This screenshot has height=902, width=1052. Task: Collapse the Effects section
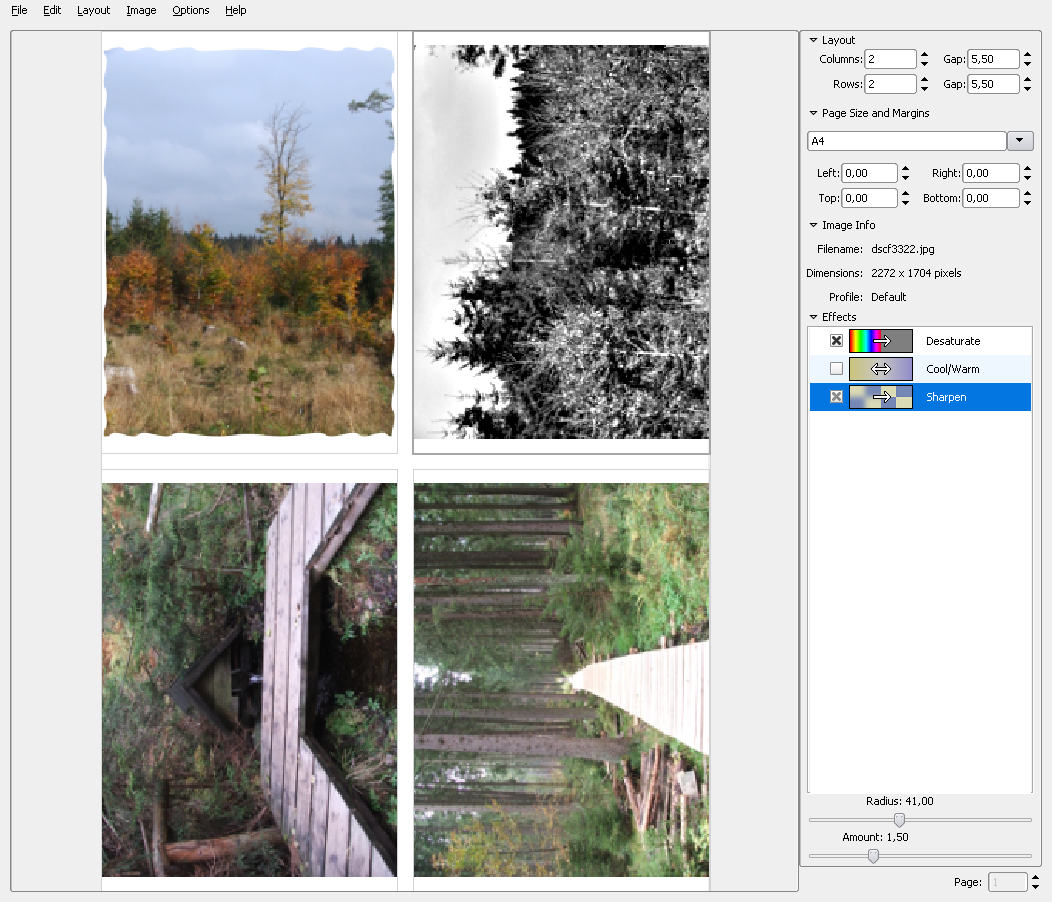coord(814,317)
